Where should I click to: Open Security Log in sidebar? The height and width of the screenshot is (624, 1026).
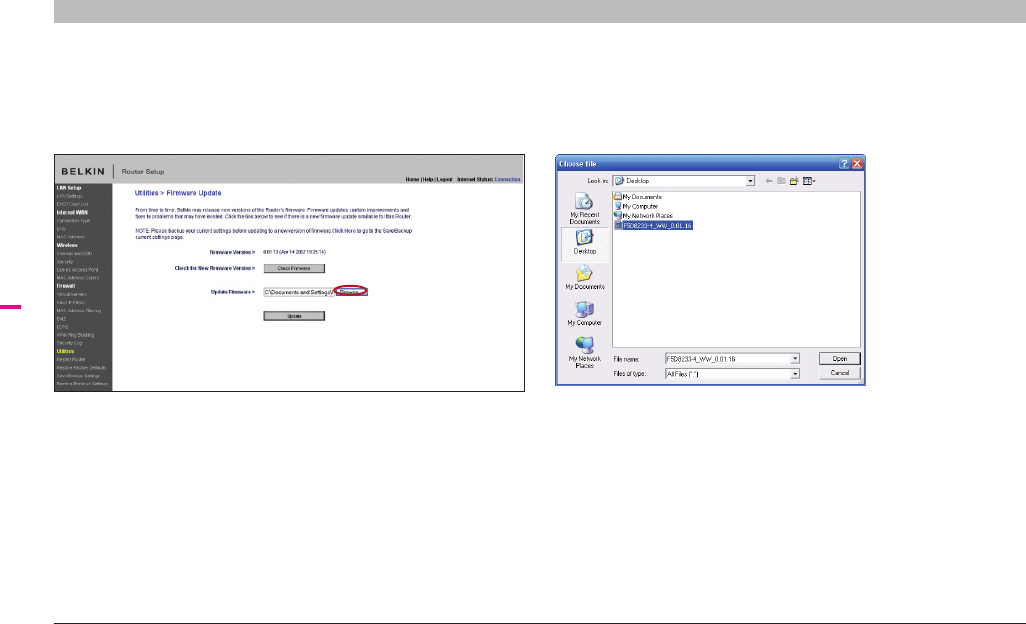click(69, 343)
